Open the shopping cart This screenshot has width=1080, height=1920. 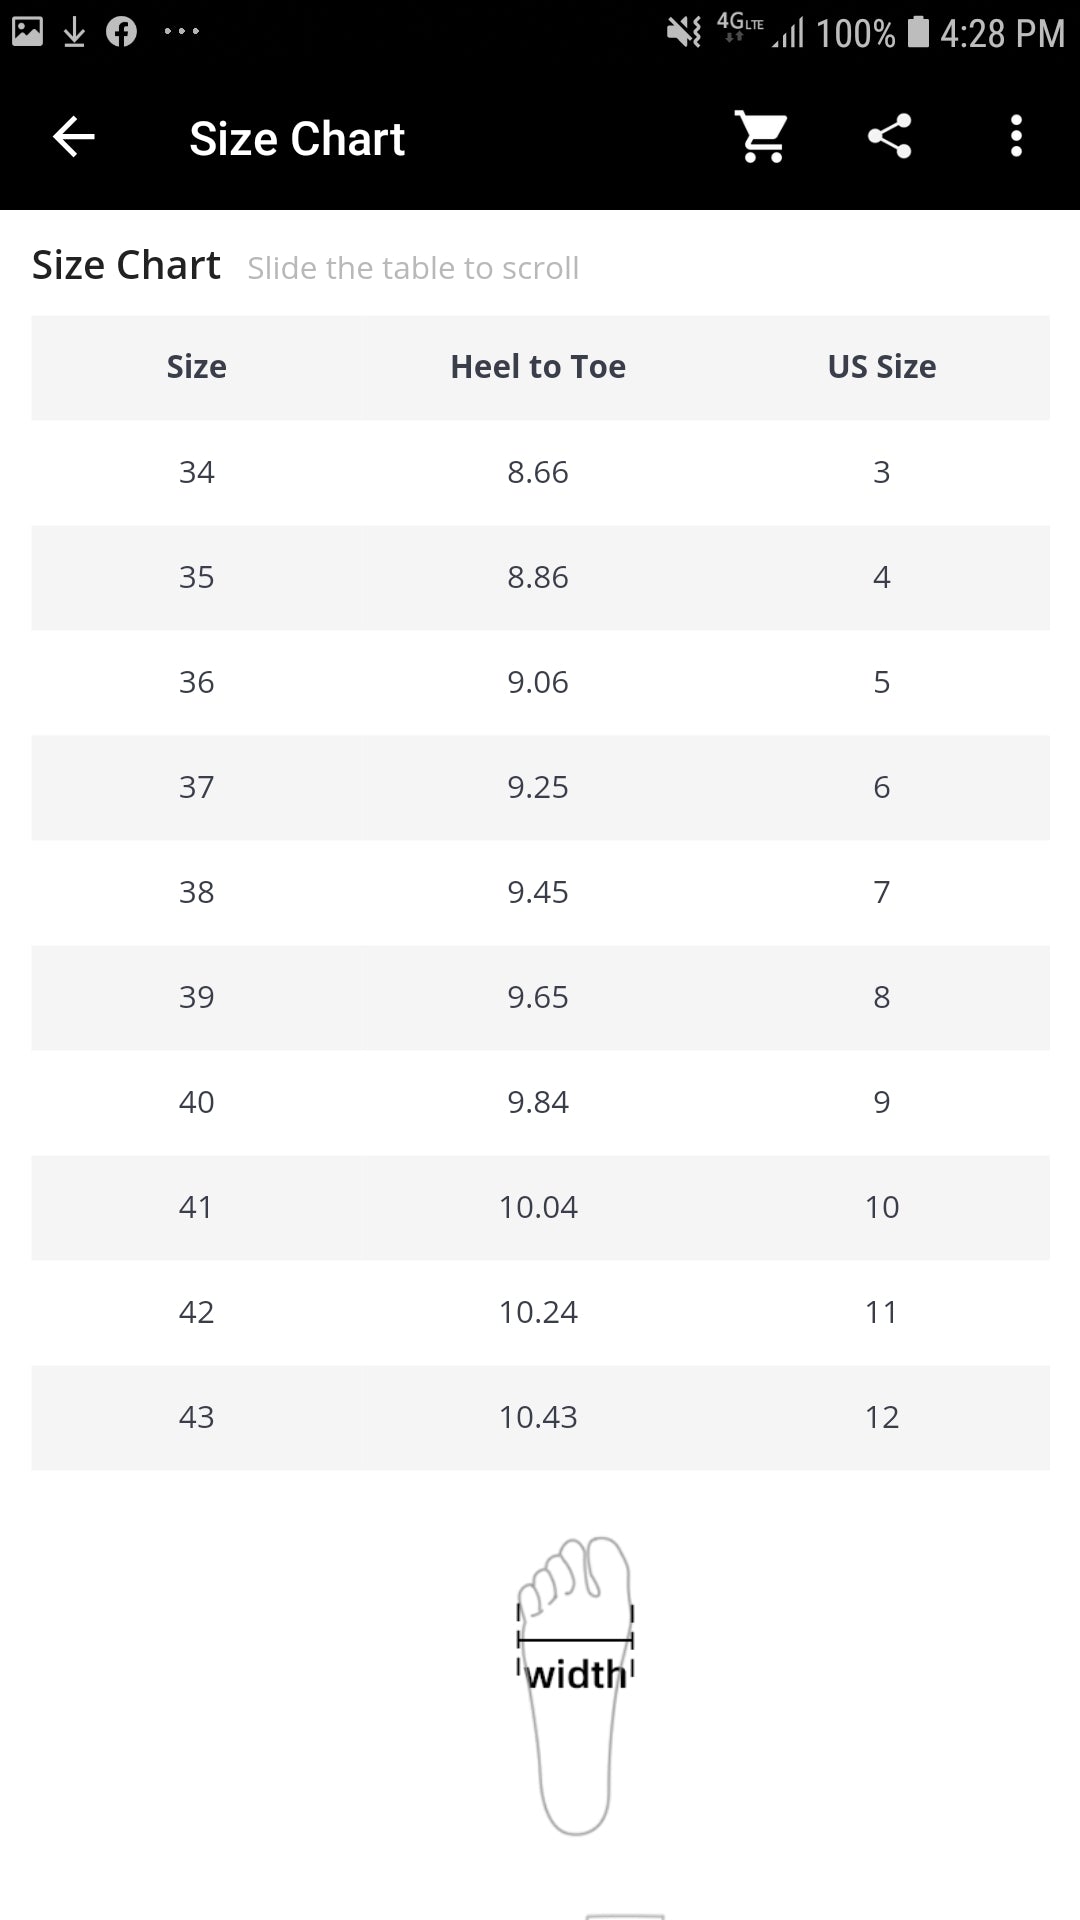click(762, 137)
